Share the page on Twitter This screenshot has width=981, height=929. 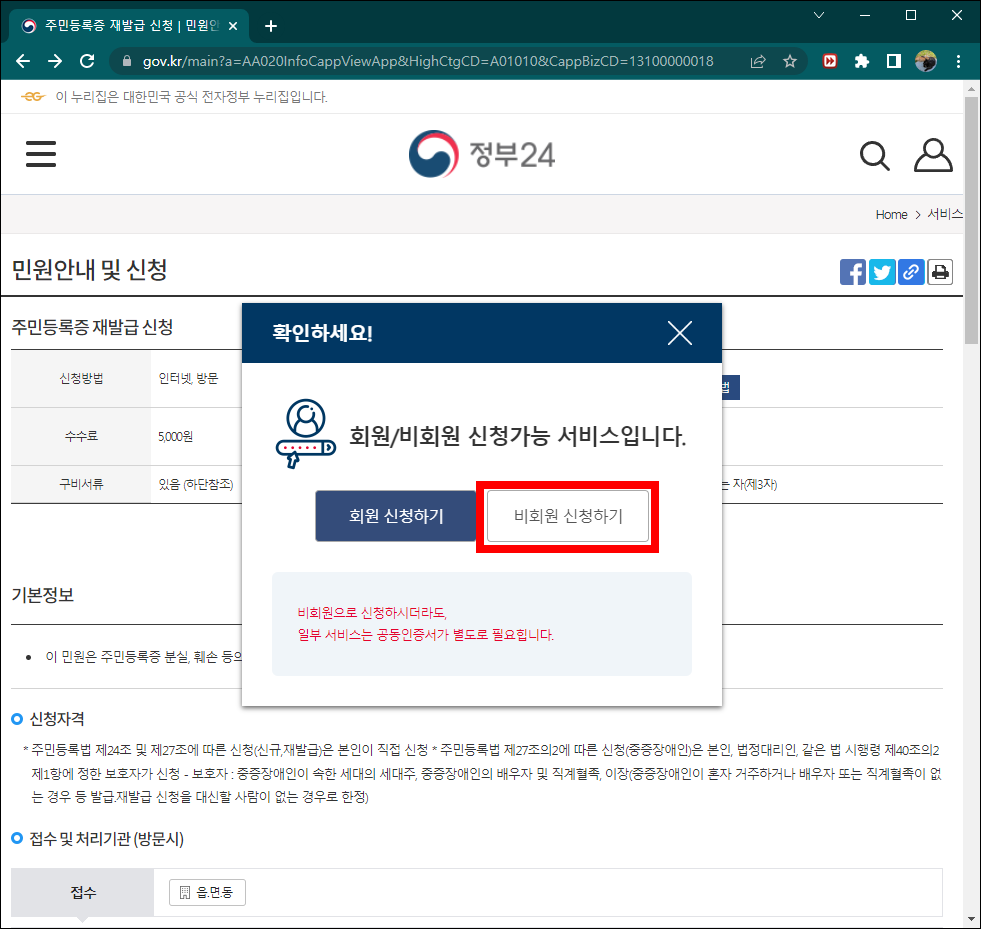click(882, 271)
